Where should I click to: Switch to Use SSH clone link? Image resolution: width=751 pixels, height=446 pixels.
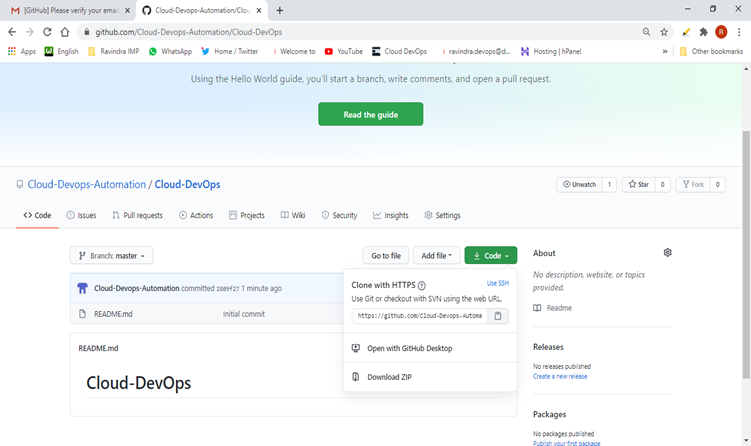pos(498,283)
